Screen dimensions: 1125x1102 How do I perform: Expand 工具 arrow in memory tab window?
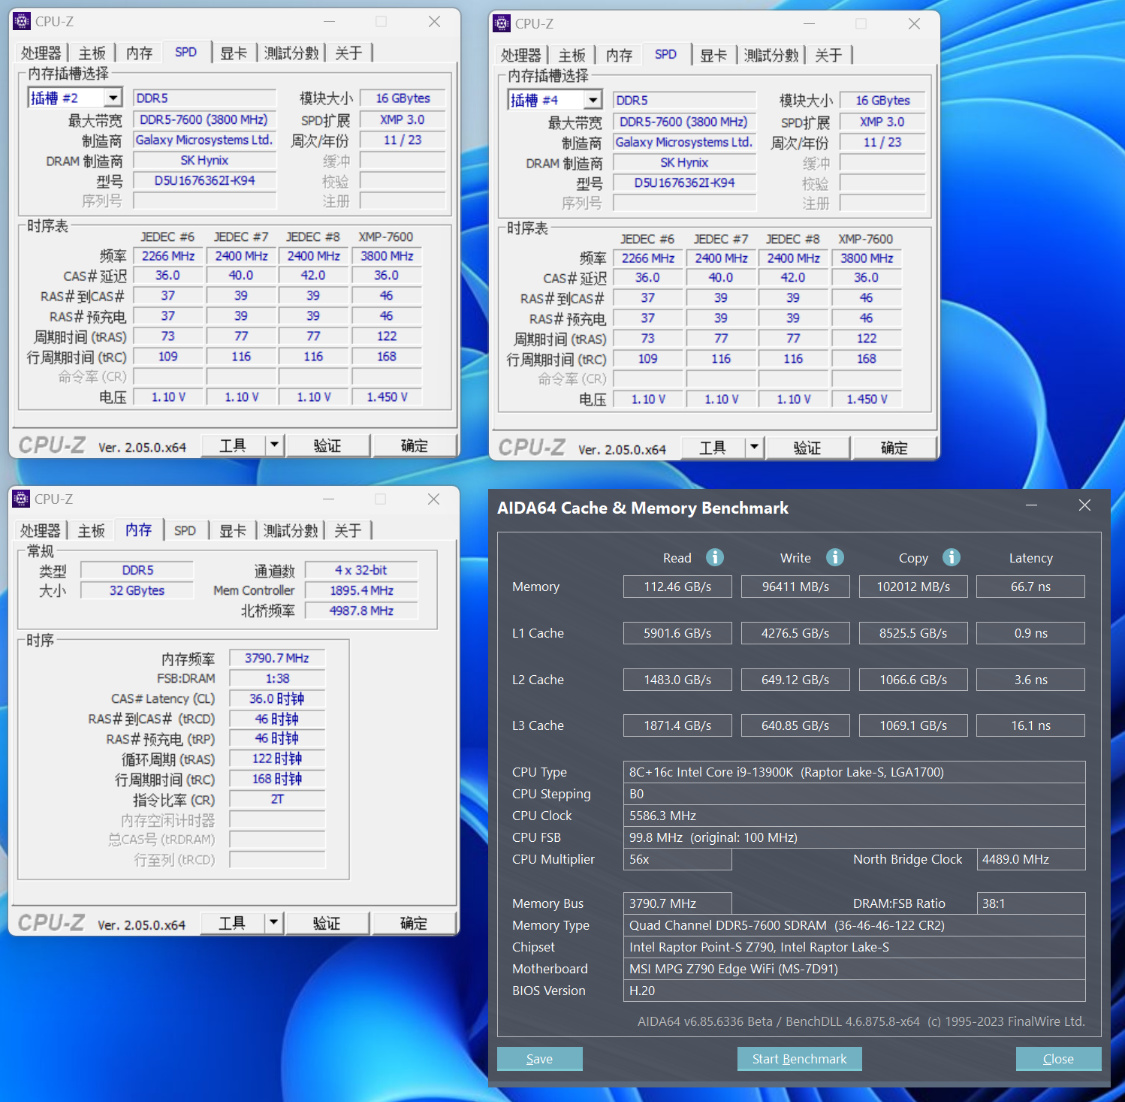273,923
